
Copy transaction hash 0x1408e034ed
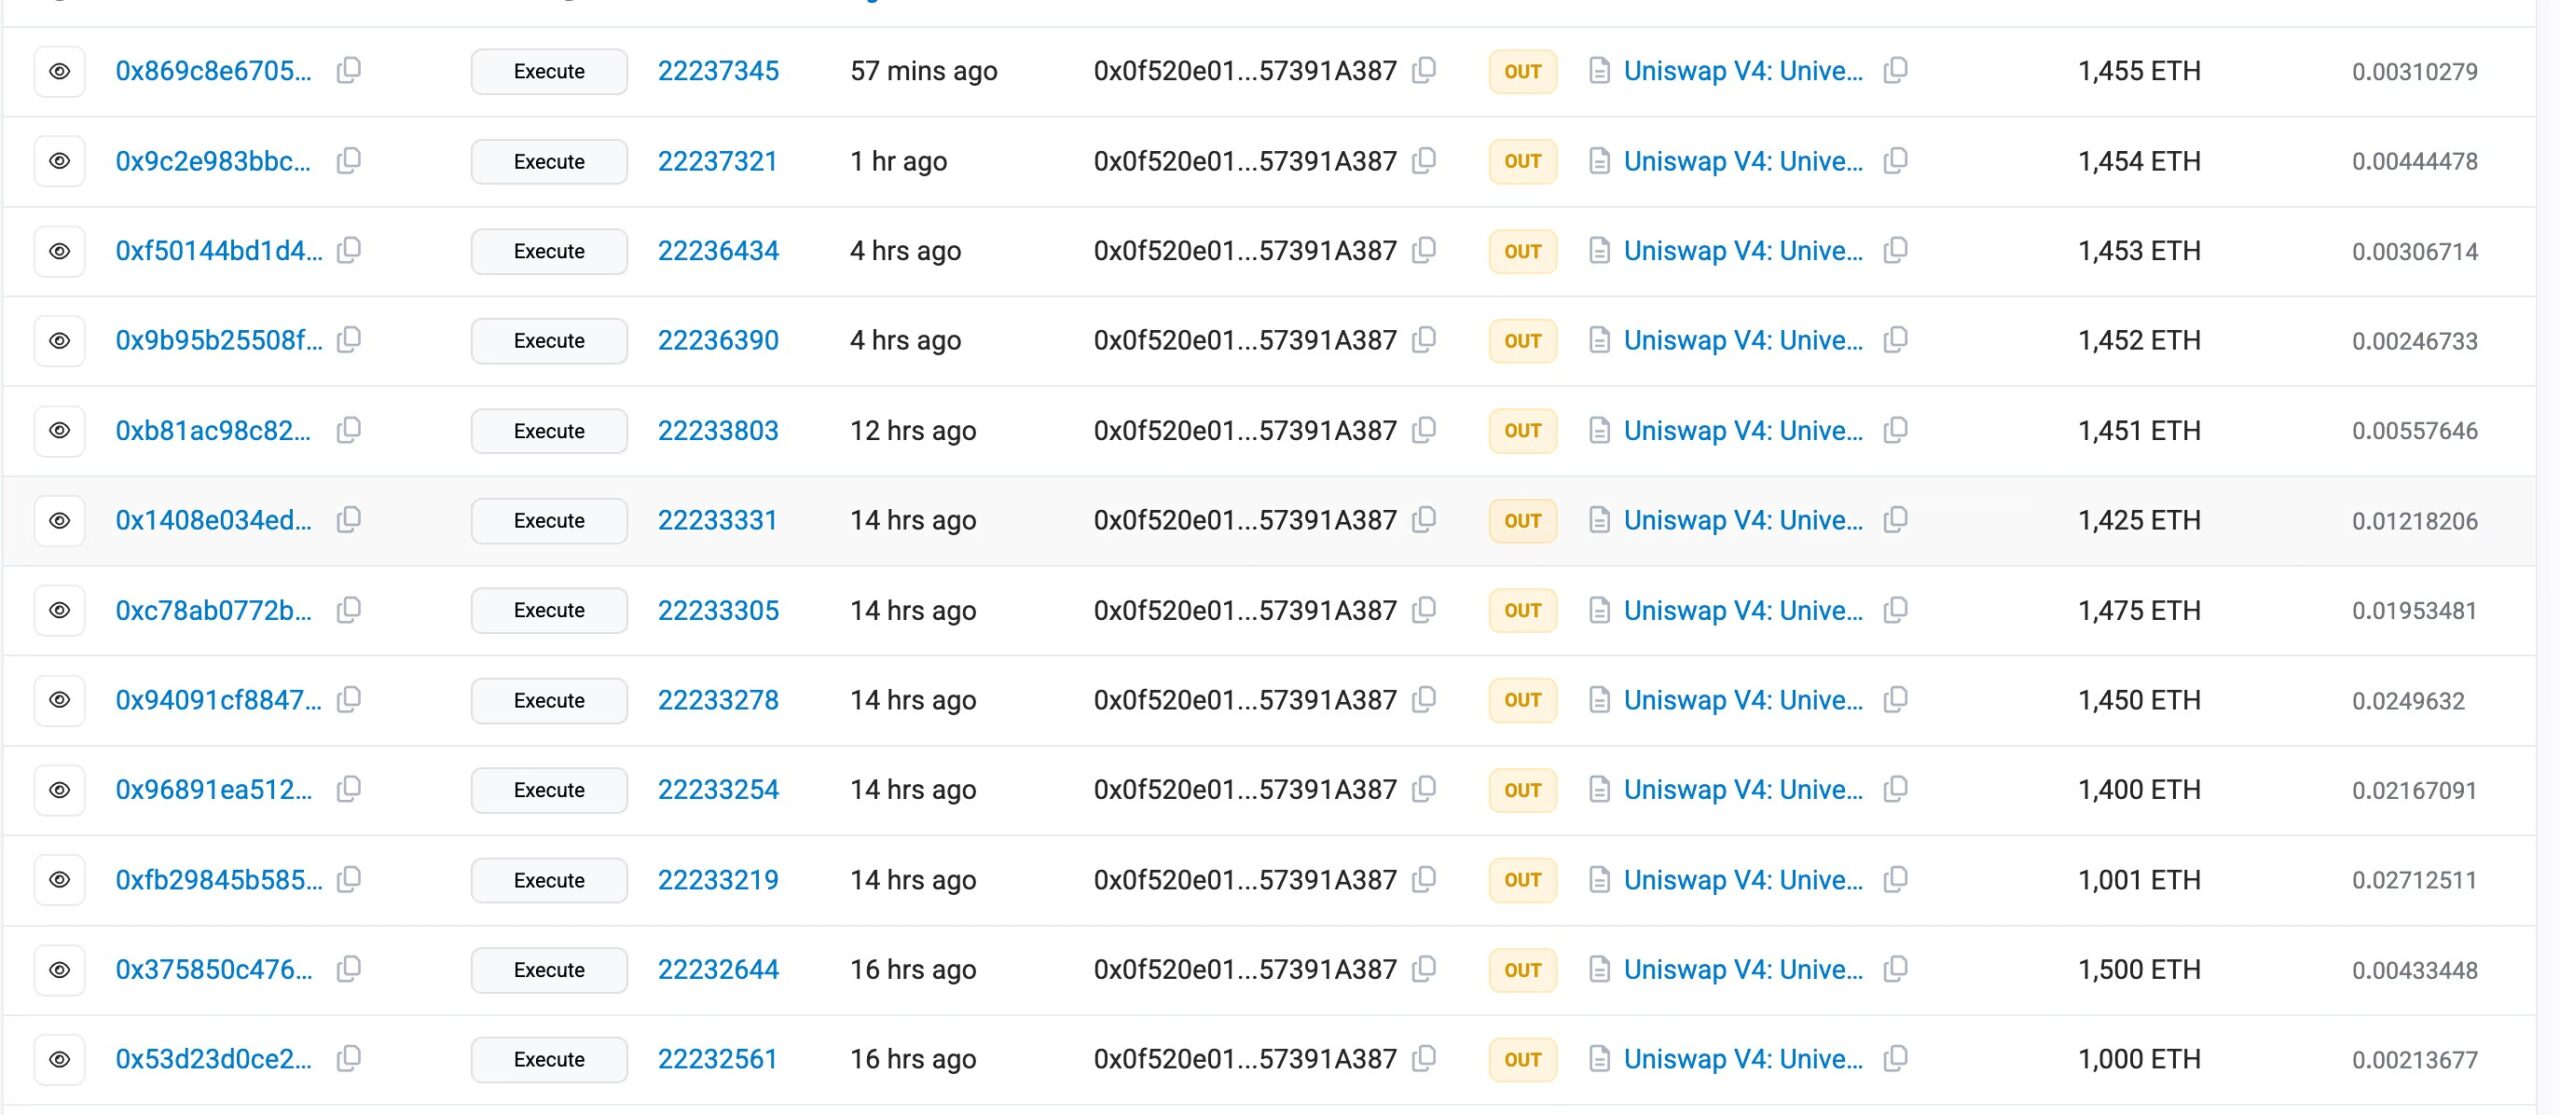348,520
